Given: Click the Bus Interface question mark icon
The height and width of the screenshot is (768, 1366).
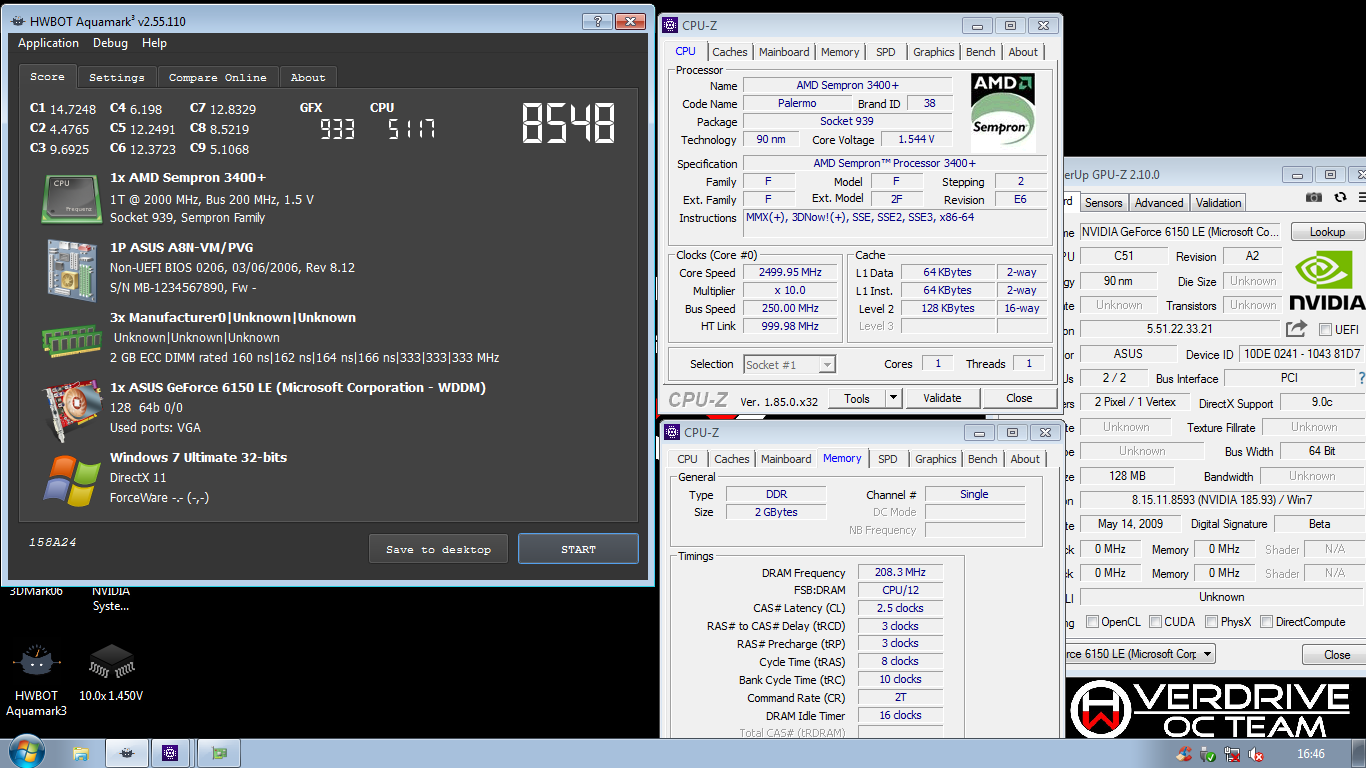Looking at the screenshot, I should click(x=1361, y=378).
